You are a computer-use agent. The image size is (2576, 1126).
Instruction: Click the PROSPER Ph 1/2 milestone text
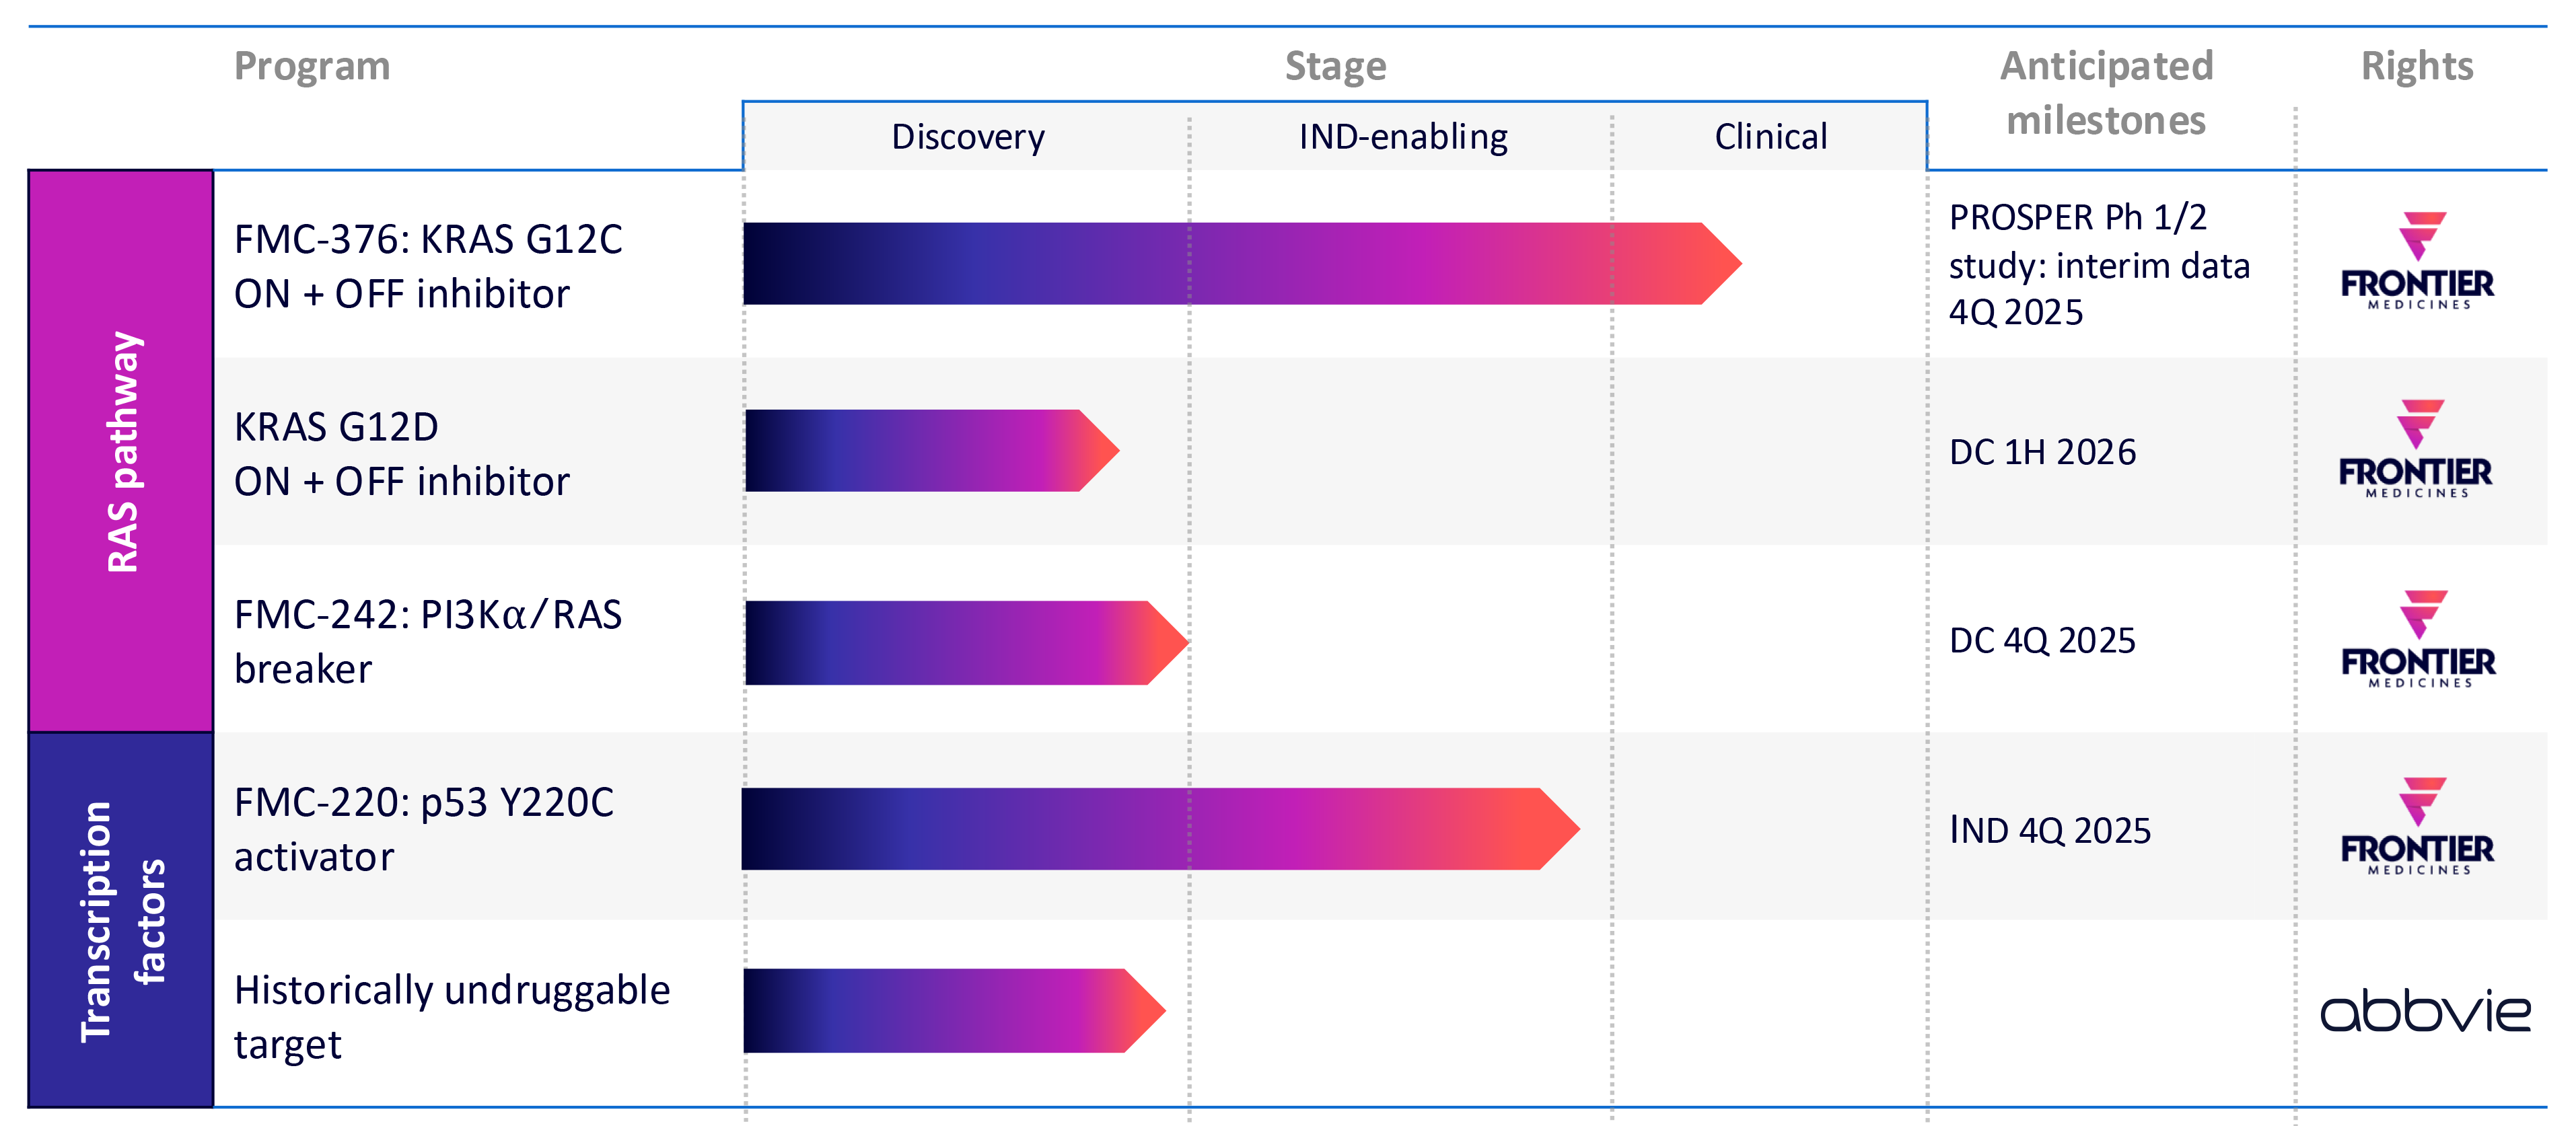click(x=2098, y=265)
